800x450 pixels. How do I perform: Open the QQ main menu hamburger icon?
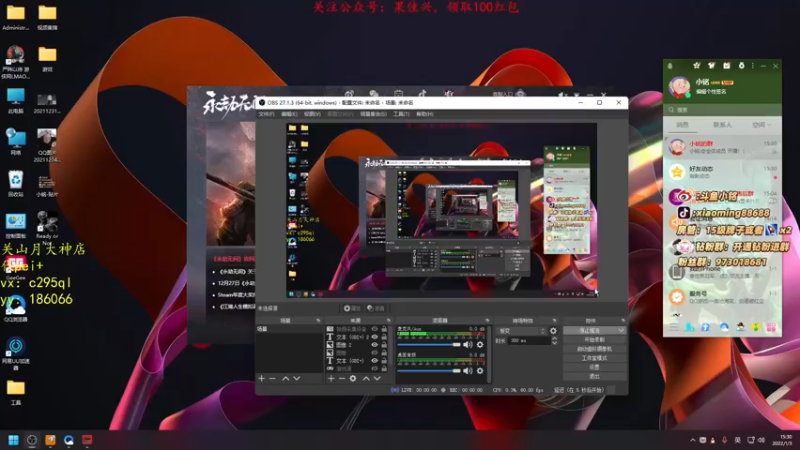(x=674, y=327)
